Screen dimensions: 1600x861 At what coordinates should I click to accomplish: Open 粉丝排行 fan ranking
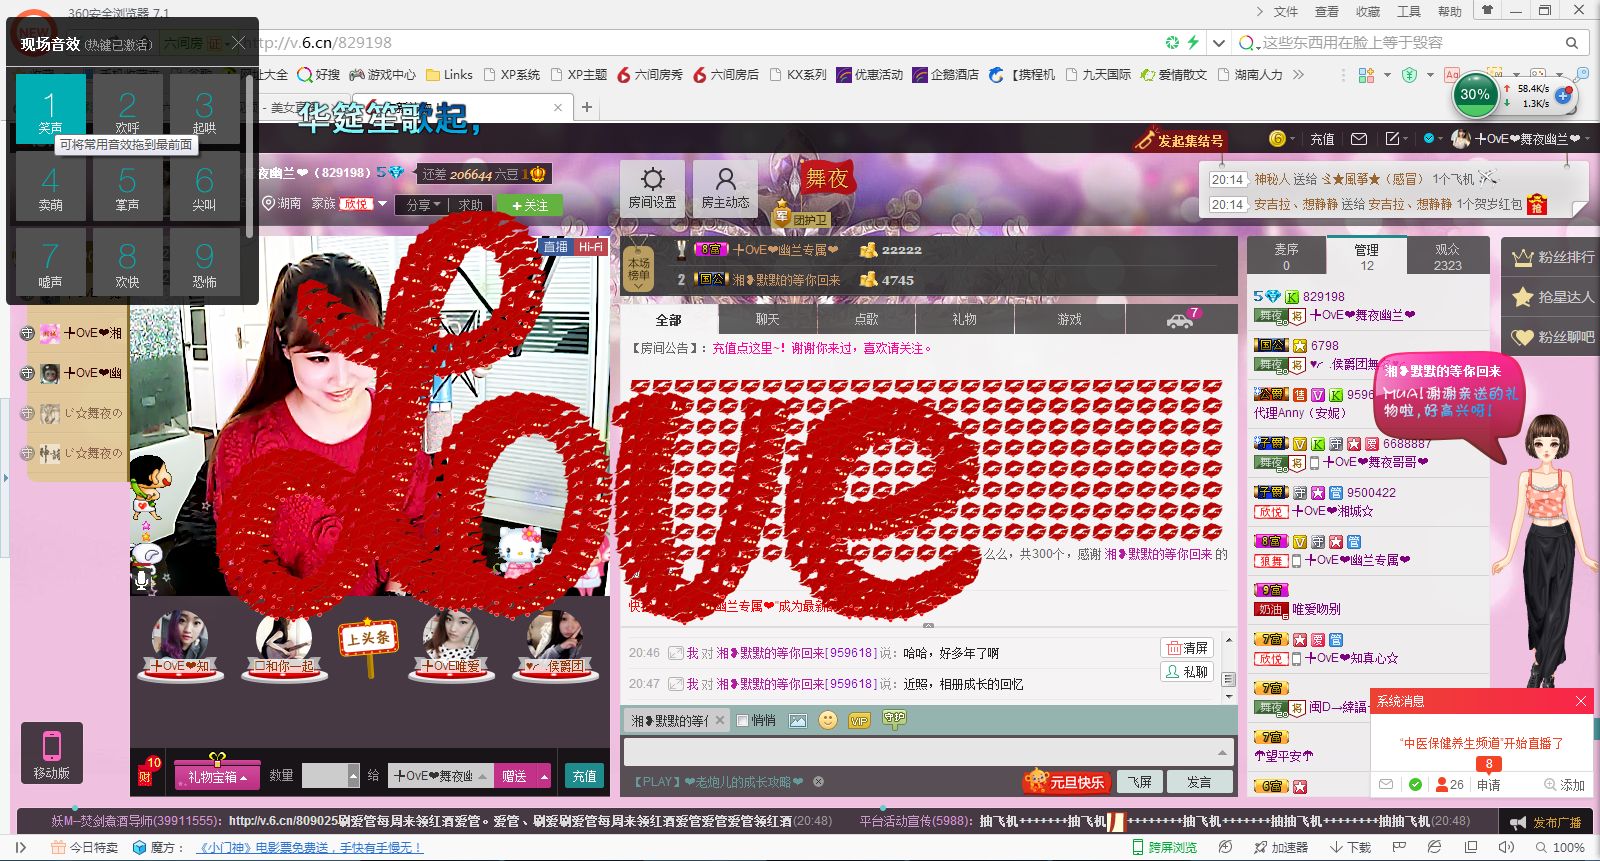(1552, 257)
